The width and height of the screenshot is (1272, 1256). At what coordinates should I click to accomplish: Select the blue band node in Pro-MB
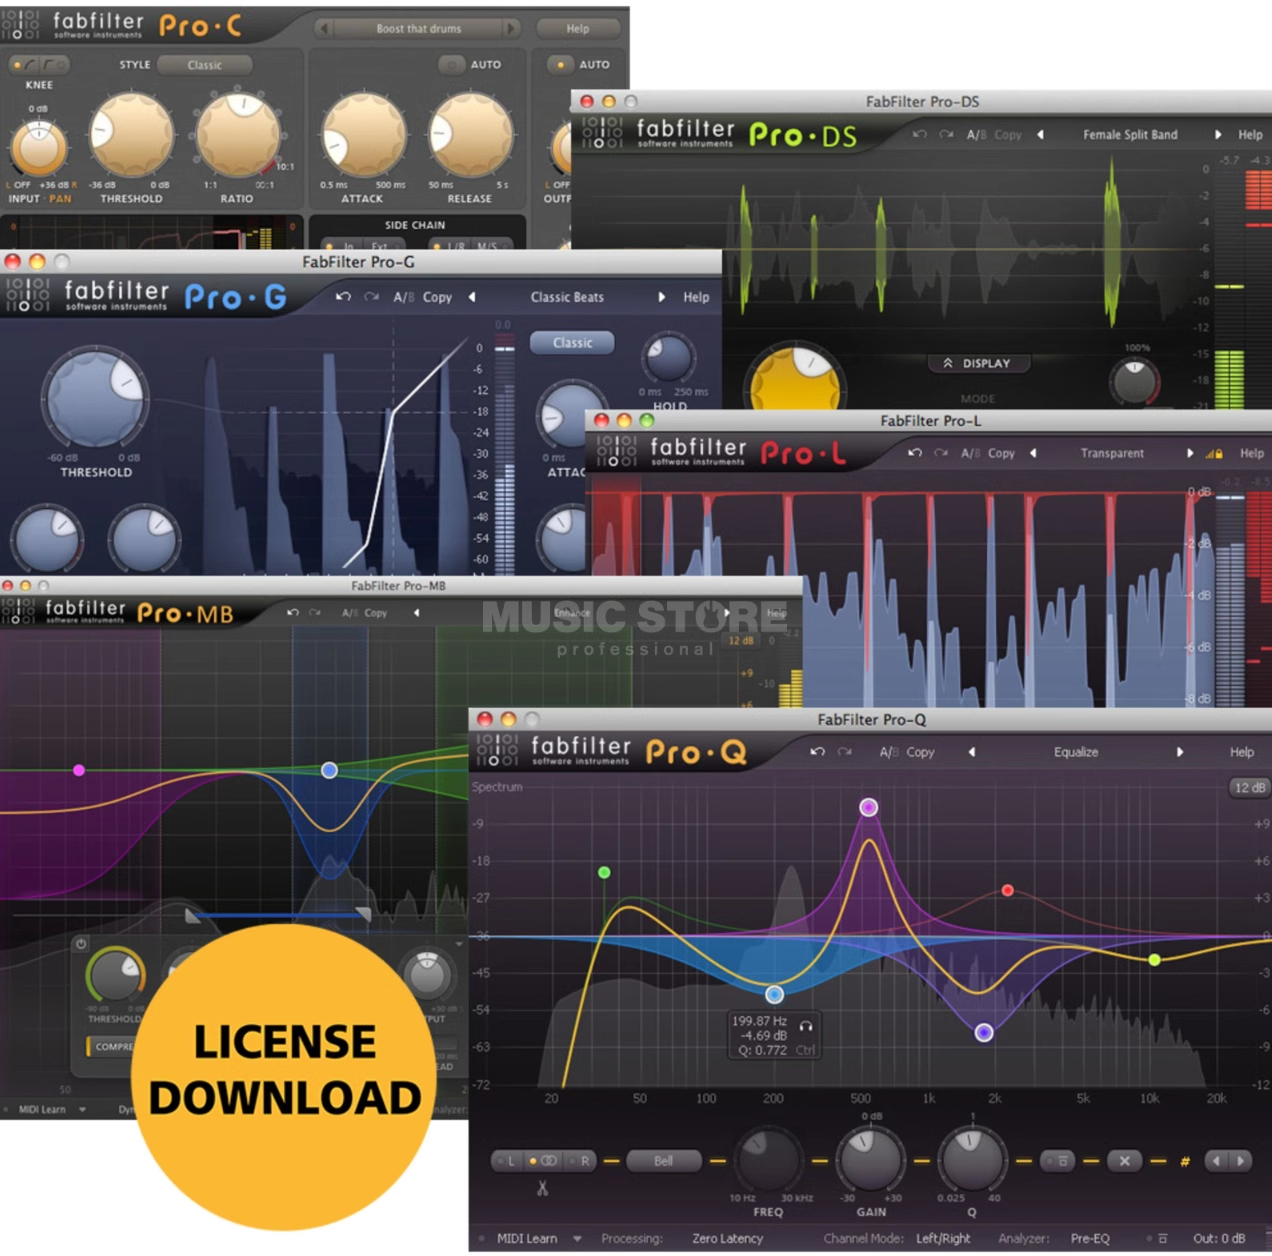pyautogui.click(x=329, y=770)
